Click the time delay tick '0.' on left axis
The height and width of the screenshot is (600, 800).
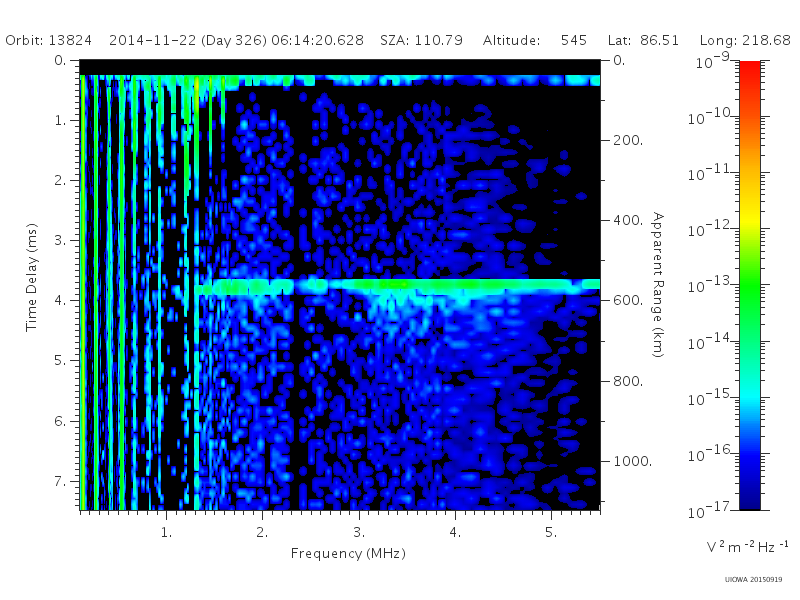click(61, 60)
